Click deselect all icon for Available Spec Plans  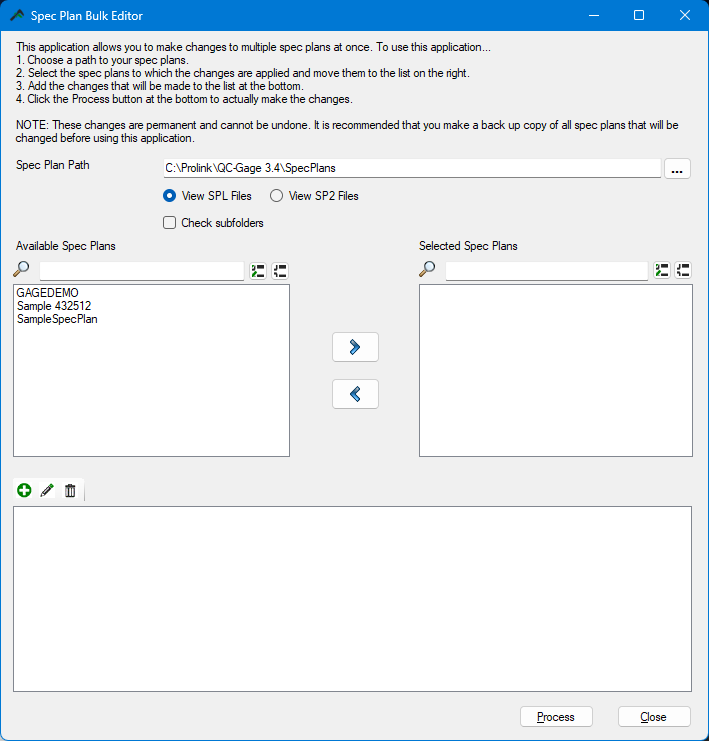[280, 270]
